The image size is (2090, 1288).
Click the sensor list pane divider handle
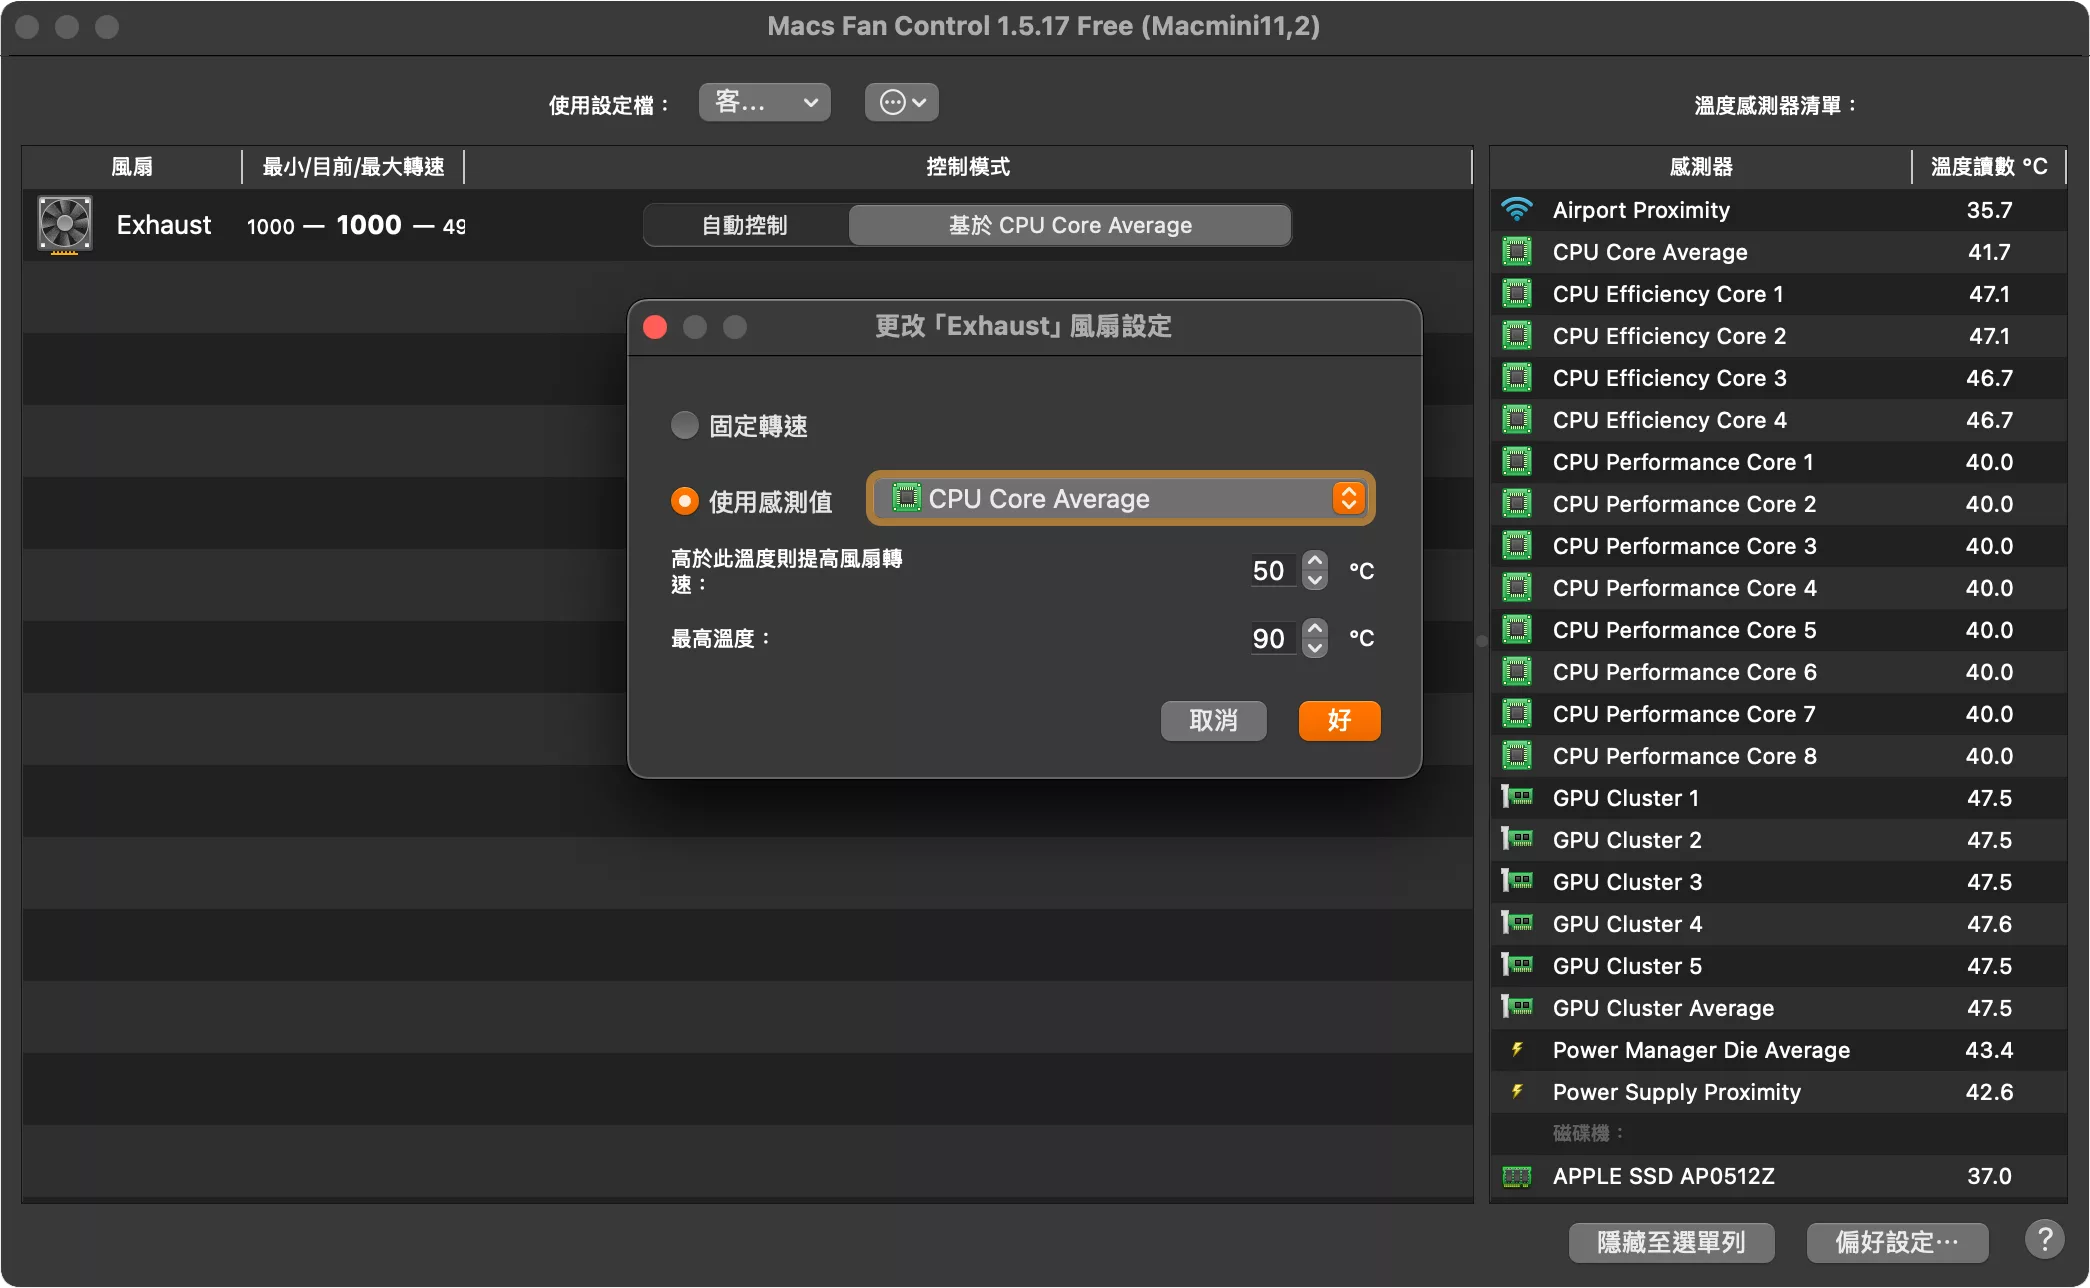point(1481,641)
